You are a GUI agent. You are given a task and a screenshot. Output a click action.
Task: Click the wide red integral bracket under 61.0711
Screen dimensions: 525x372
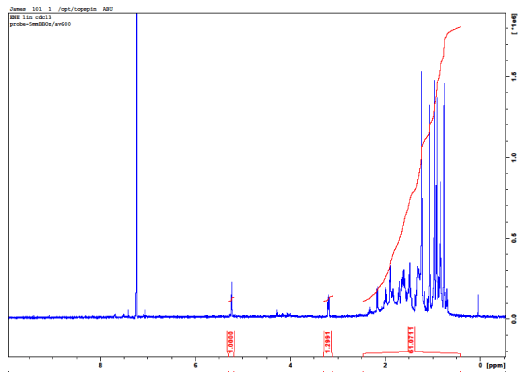pyautogui.click(x=412, y=354)
